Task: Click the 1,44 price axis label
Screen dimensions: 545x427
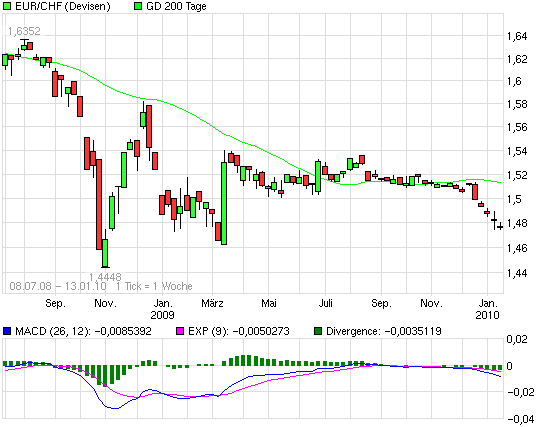Action: pyautogui.click(x=517, y=273)
